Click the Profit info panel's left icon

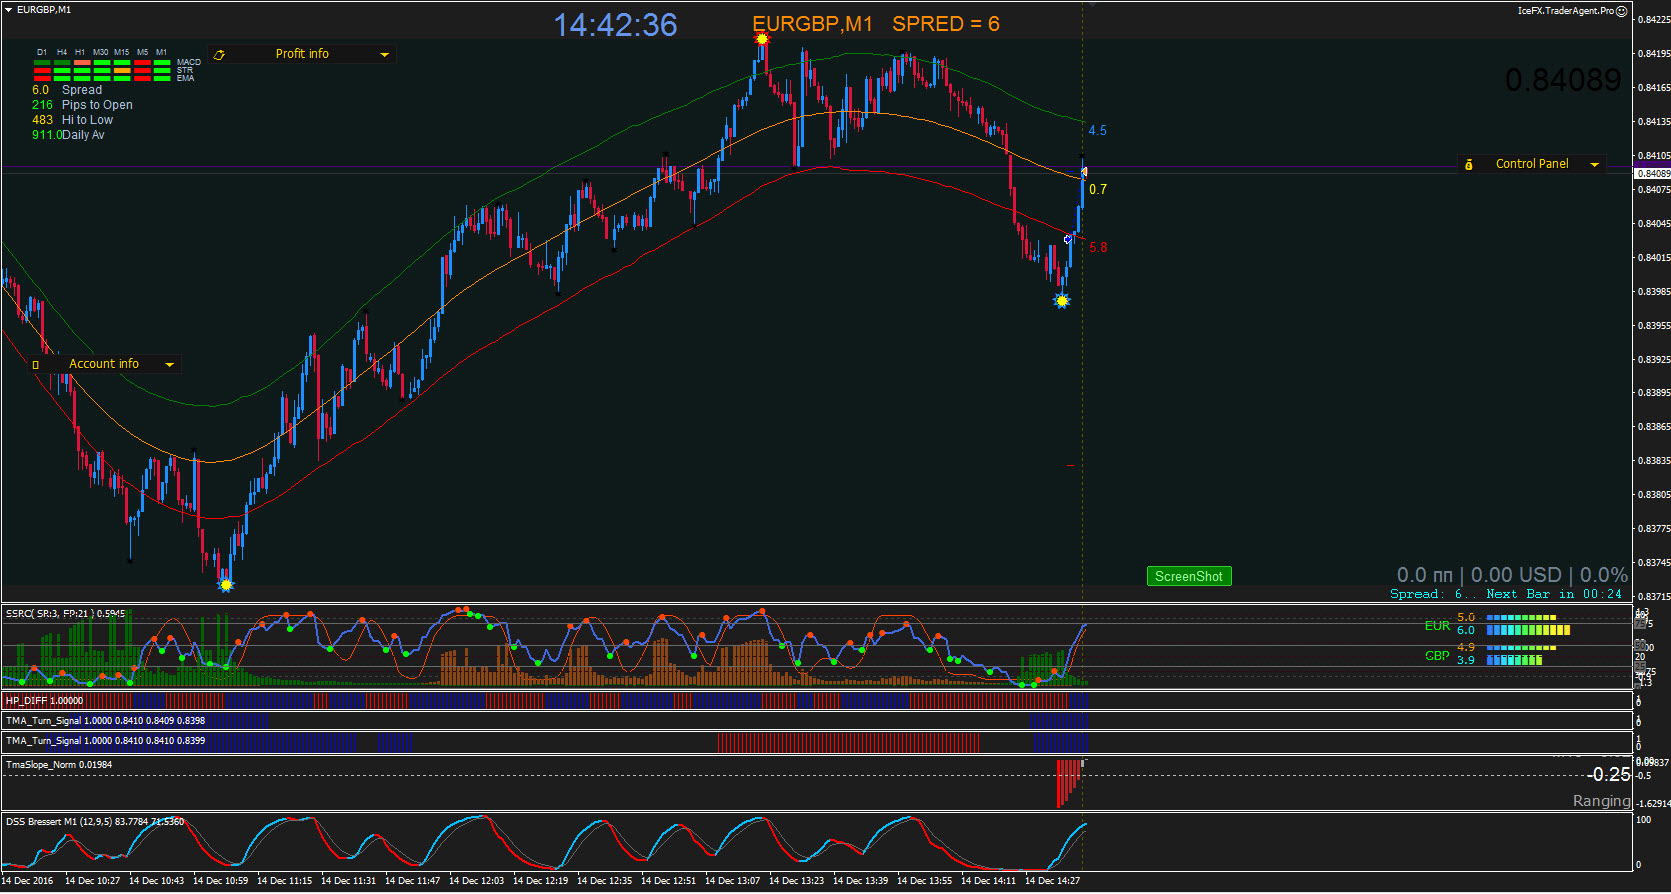[219, 55]
